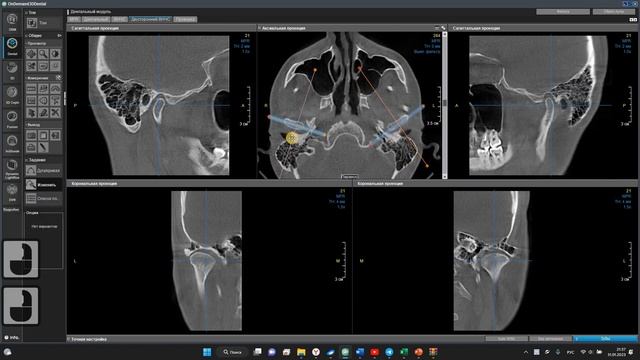Click the Поиск search box in the taskbar

(233, 352)
